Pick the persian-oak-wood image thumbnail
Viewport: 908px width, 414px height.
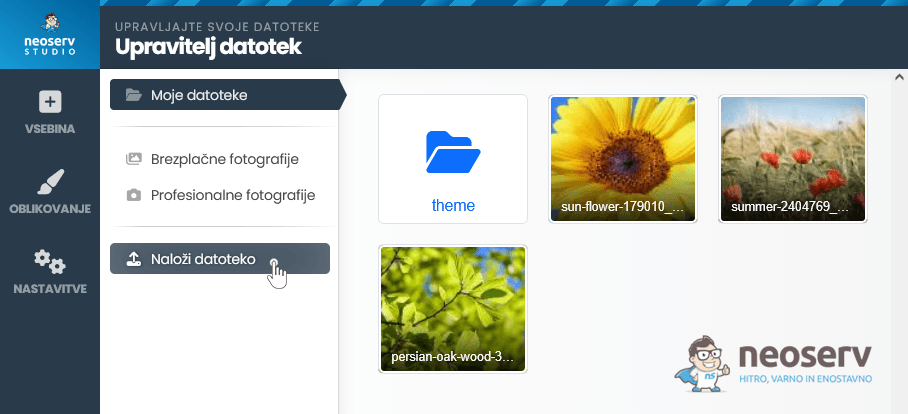click(x=453, y=308)
